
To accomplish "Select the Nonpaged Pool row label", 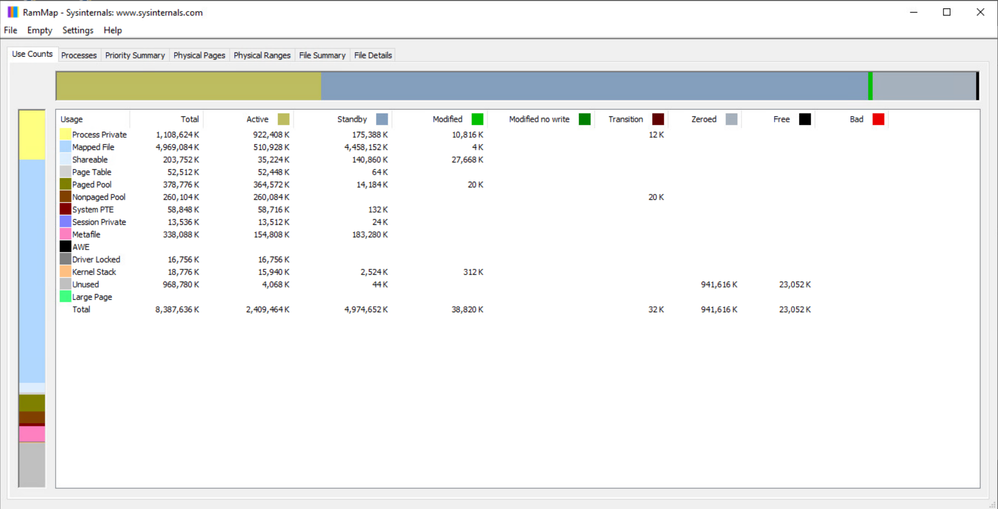I will click(99, 197).
